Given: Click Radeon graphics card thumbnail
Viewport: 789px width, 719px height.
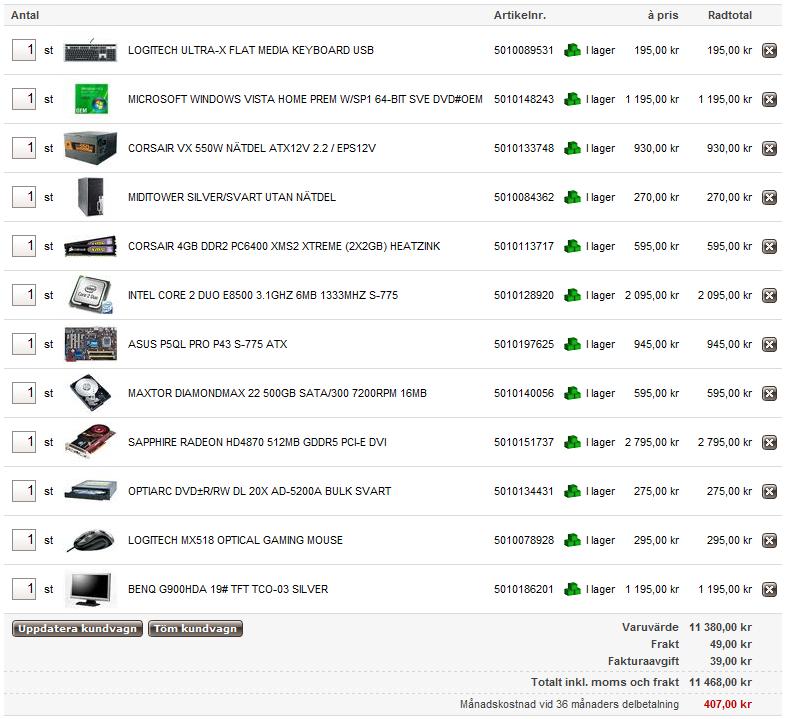Looking at the screenshot, I should coord(91,441).
